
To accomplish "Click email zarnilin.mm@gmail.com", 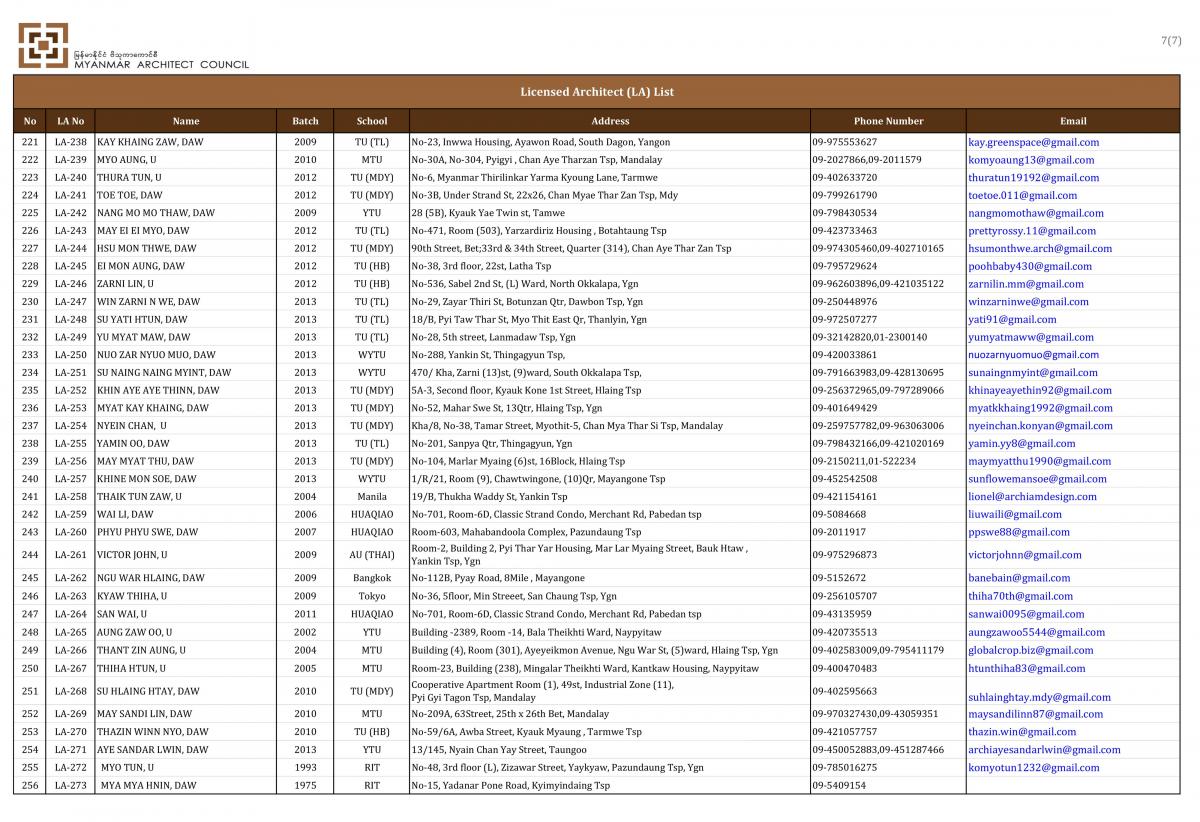I will [1026, 284].
